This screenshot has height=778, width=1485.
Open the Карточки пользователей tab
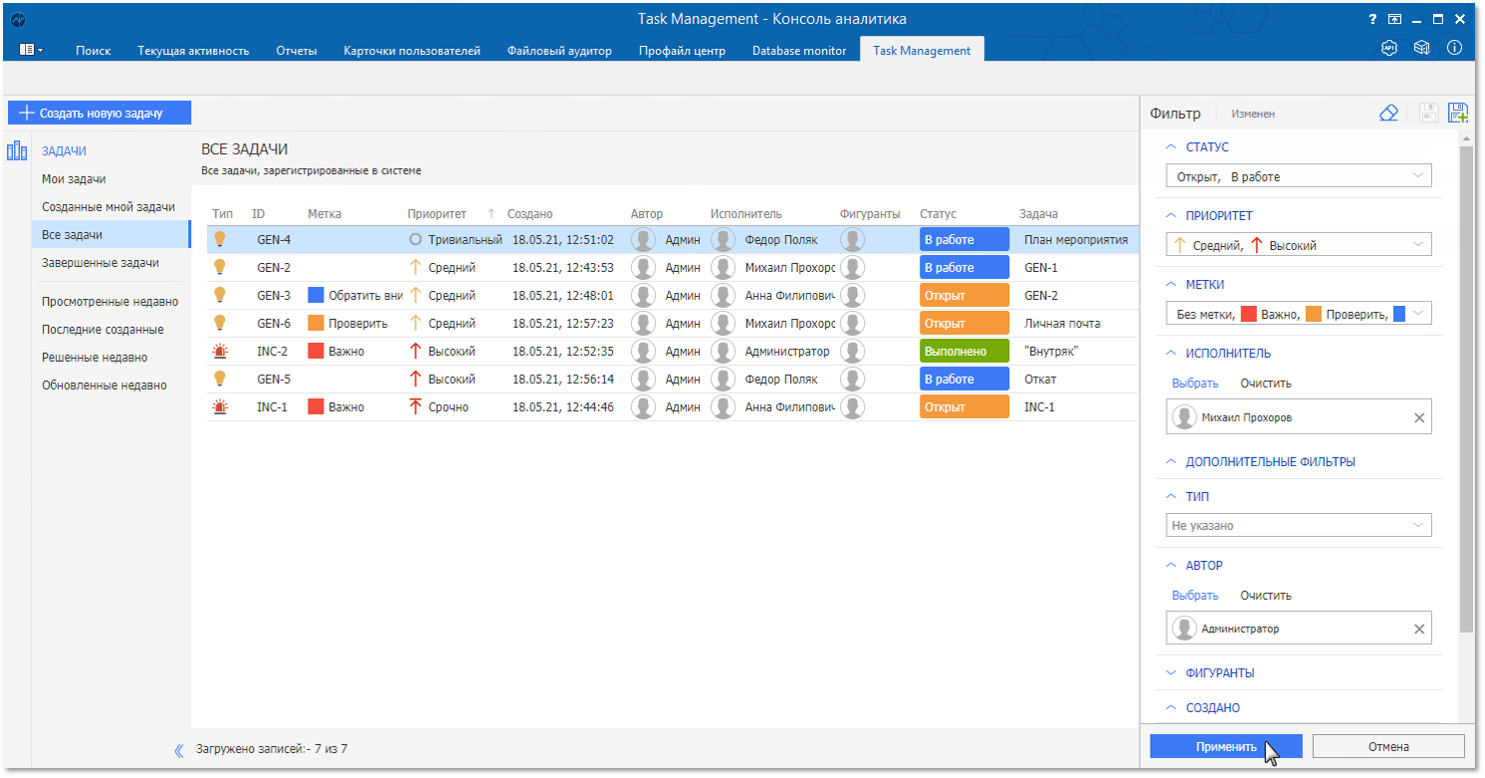(x=412, y=50)
